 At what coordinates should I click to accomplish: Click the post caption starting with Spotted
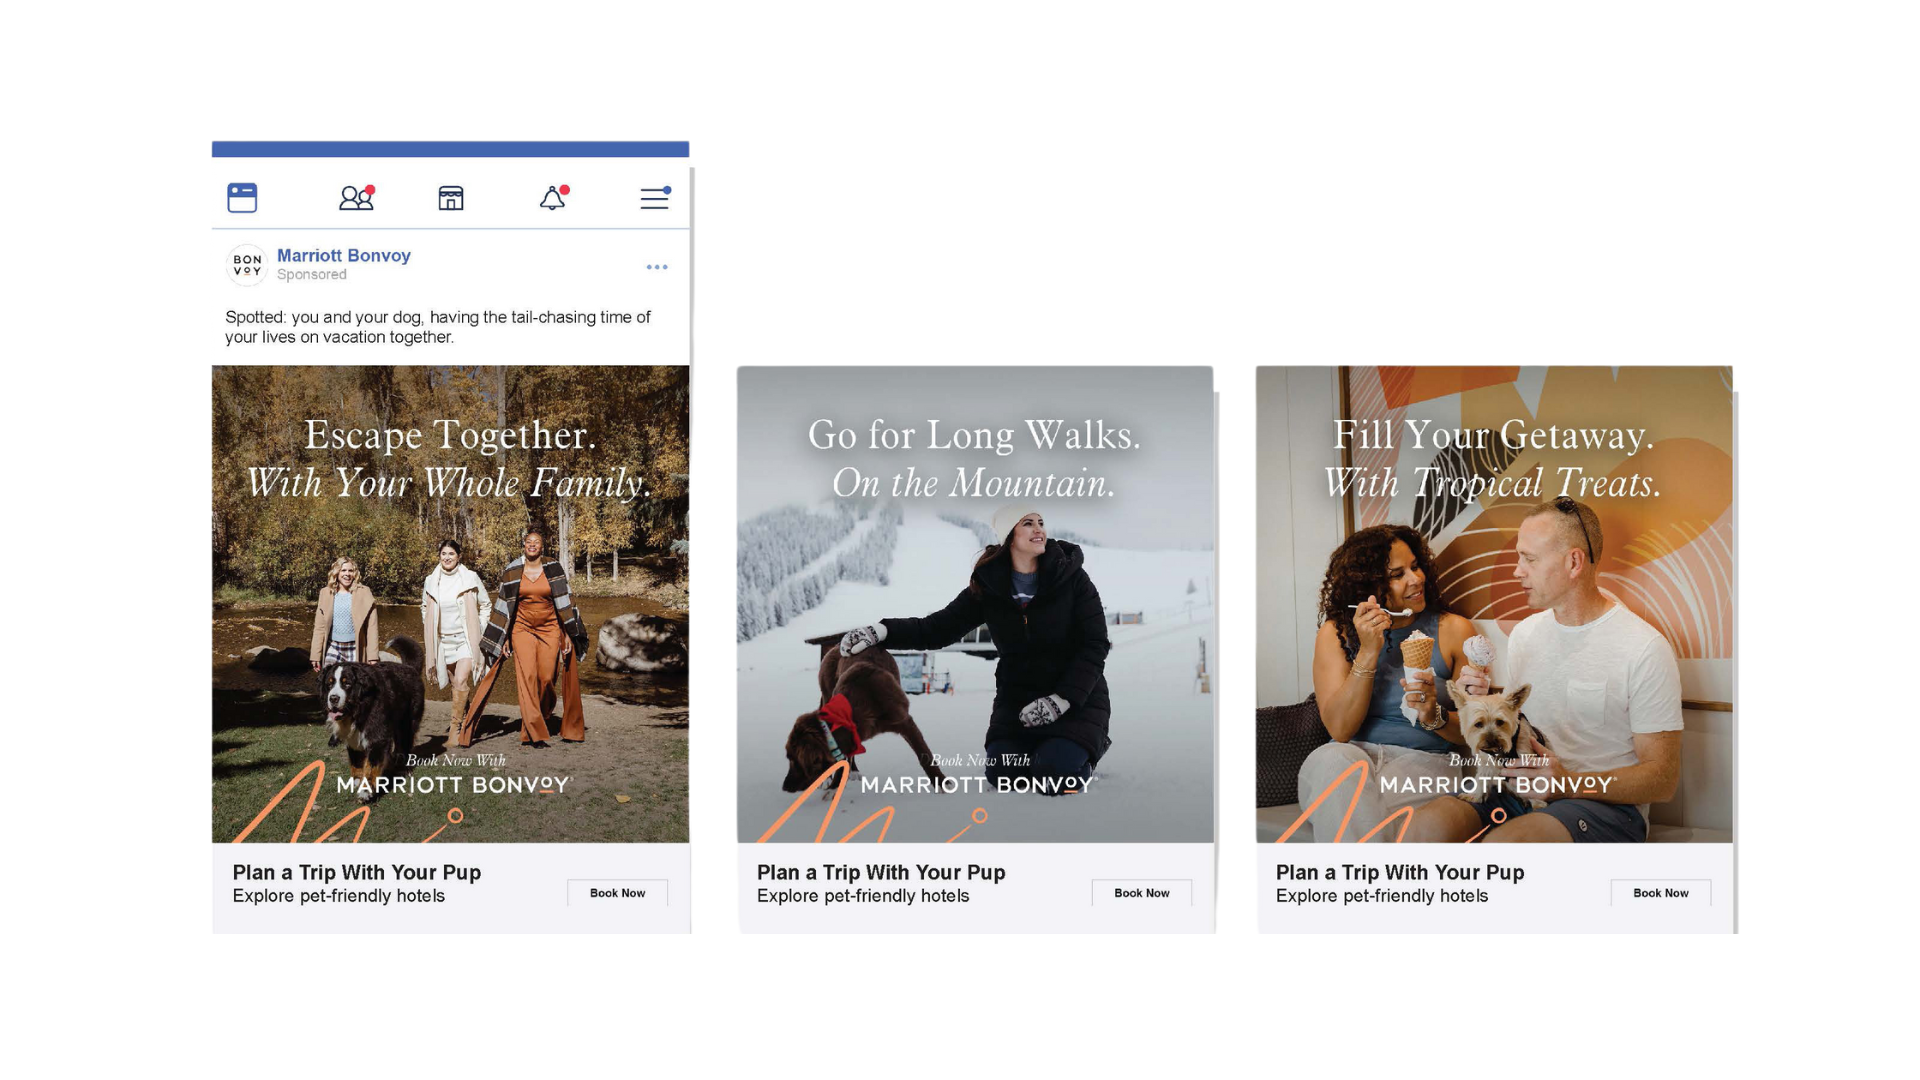click(438, 327)
